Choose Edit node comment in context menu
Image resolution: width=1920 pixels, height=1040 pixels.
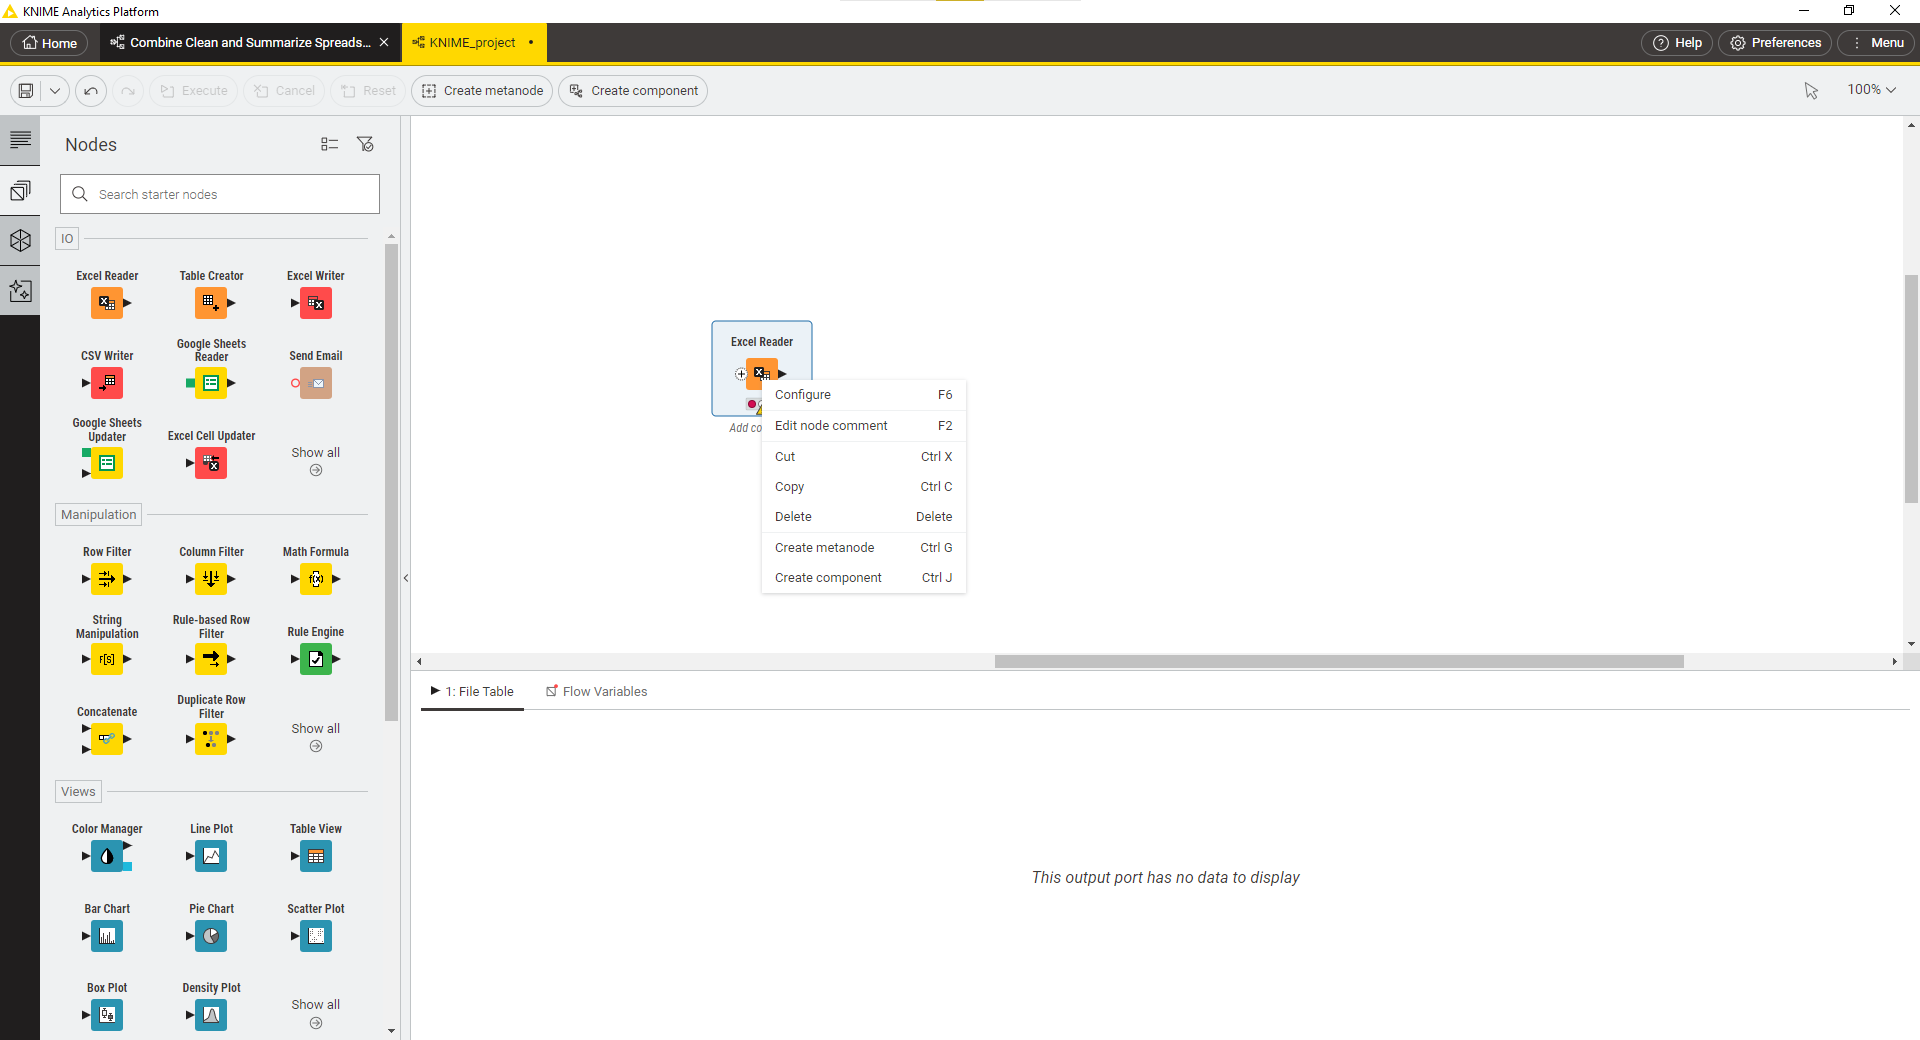[864, 426]
